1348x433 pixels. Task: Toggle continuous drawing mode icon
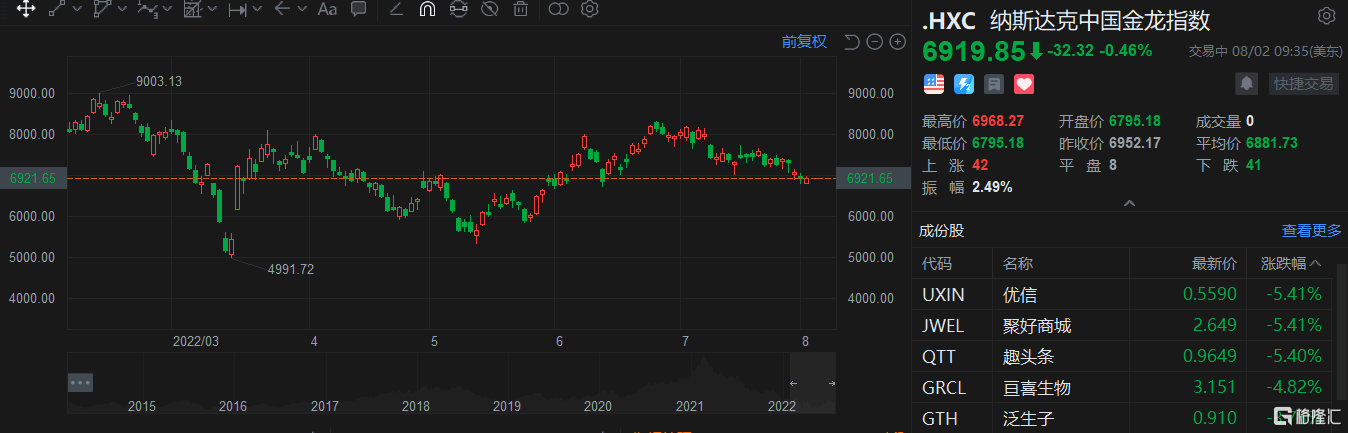coord(458,10)
